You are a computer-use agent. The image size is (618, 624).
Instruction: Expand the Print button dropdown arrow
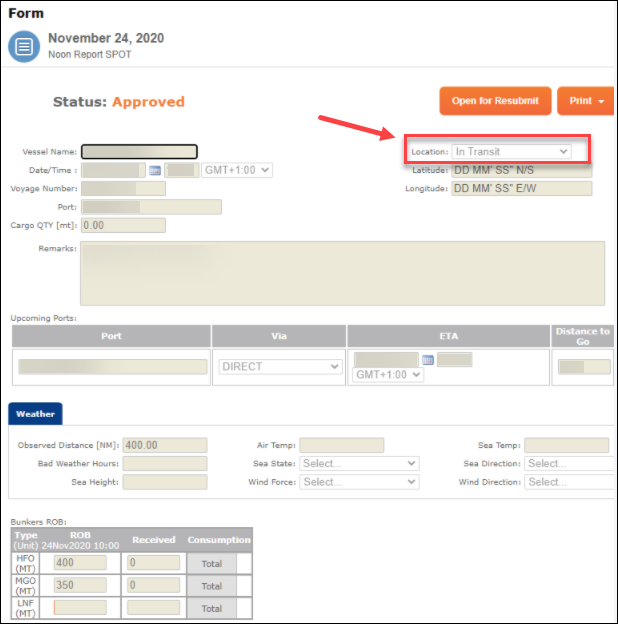(602, 101)
